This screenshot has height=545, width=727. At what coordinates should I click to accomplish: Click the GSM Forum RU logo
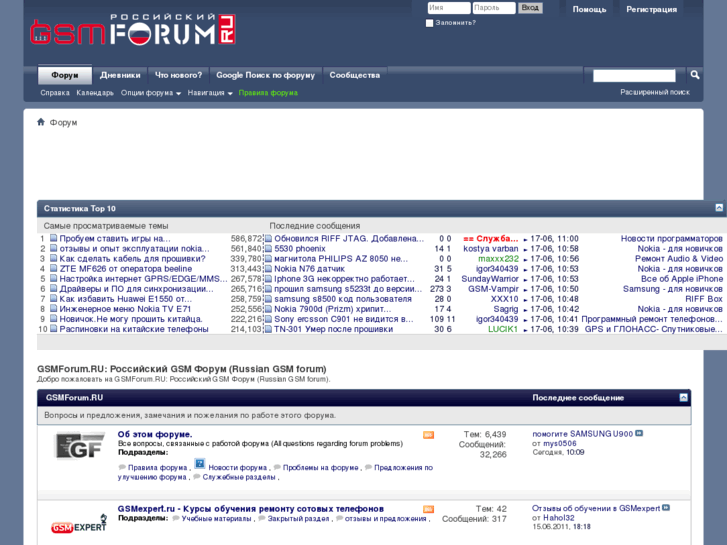tap(133, 30)
